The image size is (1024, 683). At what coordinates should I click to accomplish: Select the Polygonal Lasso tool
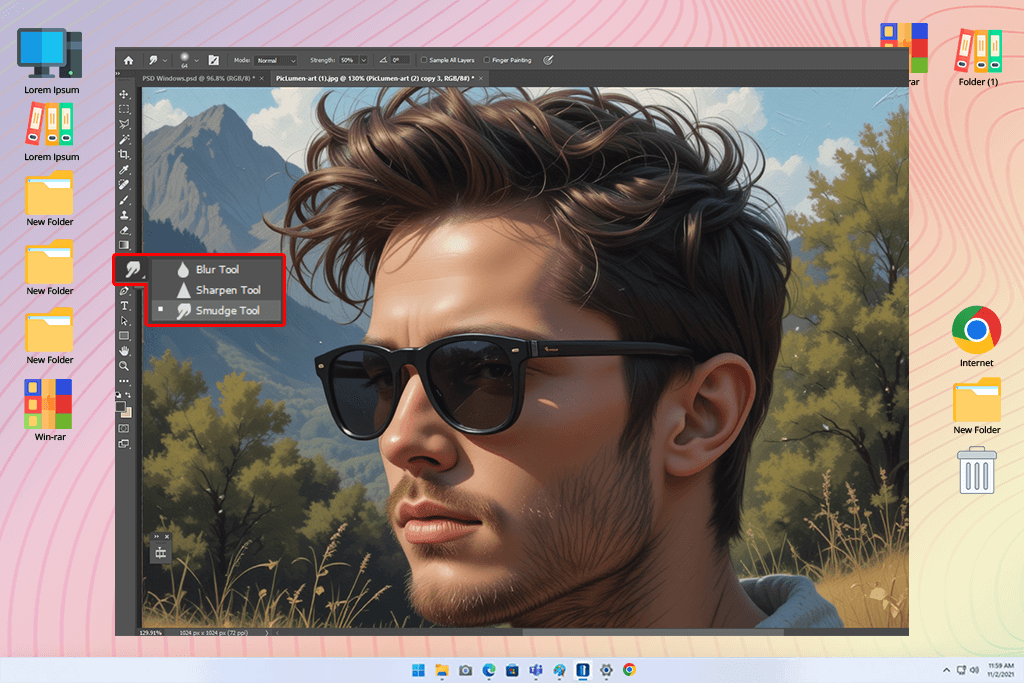click(124, 124)
